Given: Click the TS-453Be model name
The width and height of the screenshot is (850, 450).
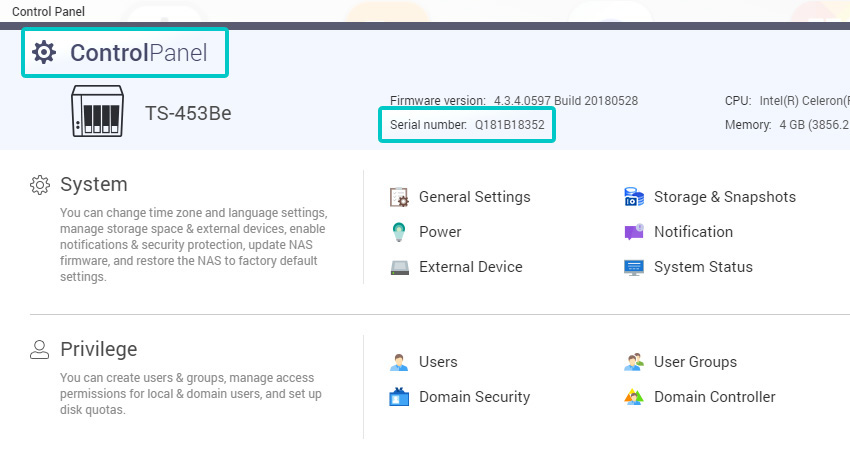Looking at the screenshot, I should 188,113.
